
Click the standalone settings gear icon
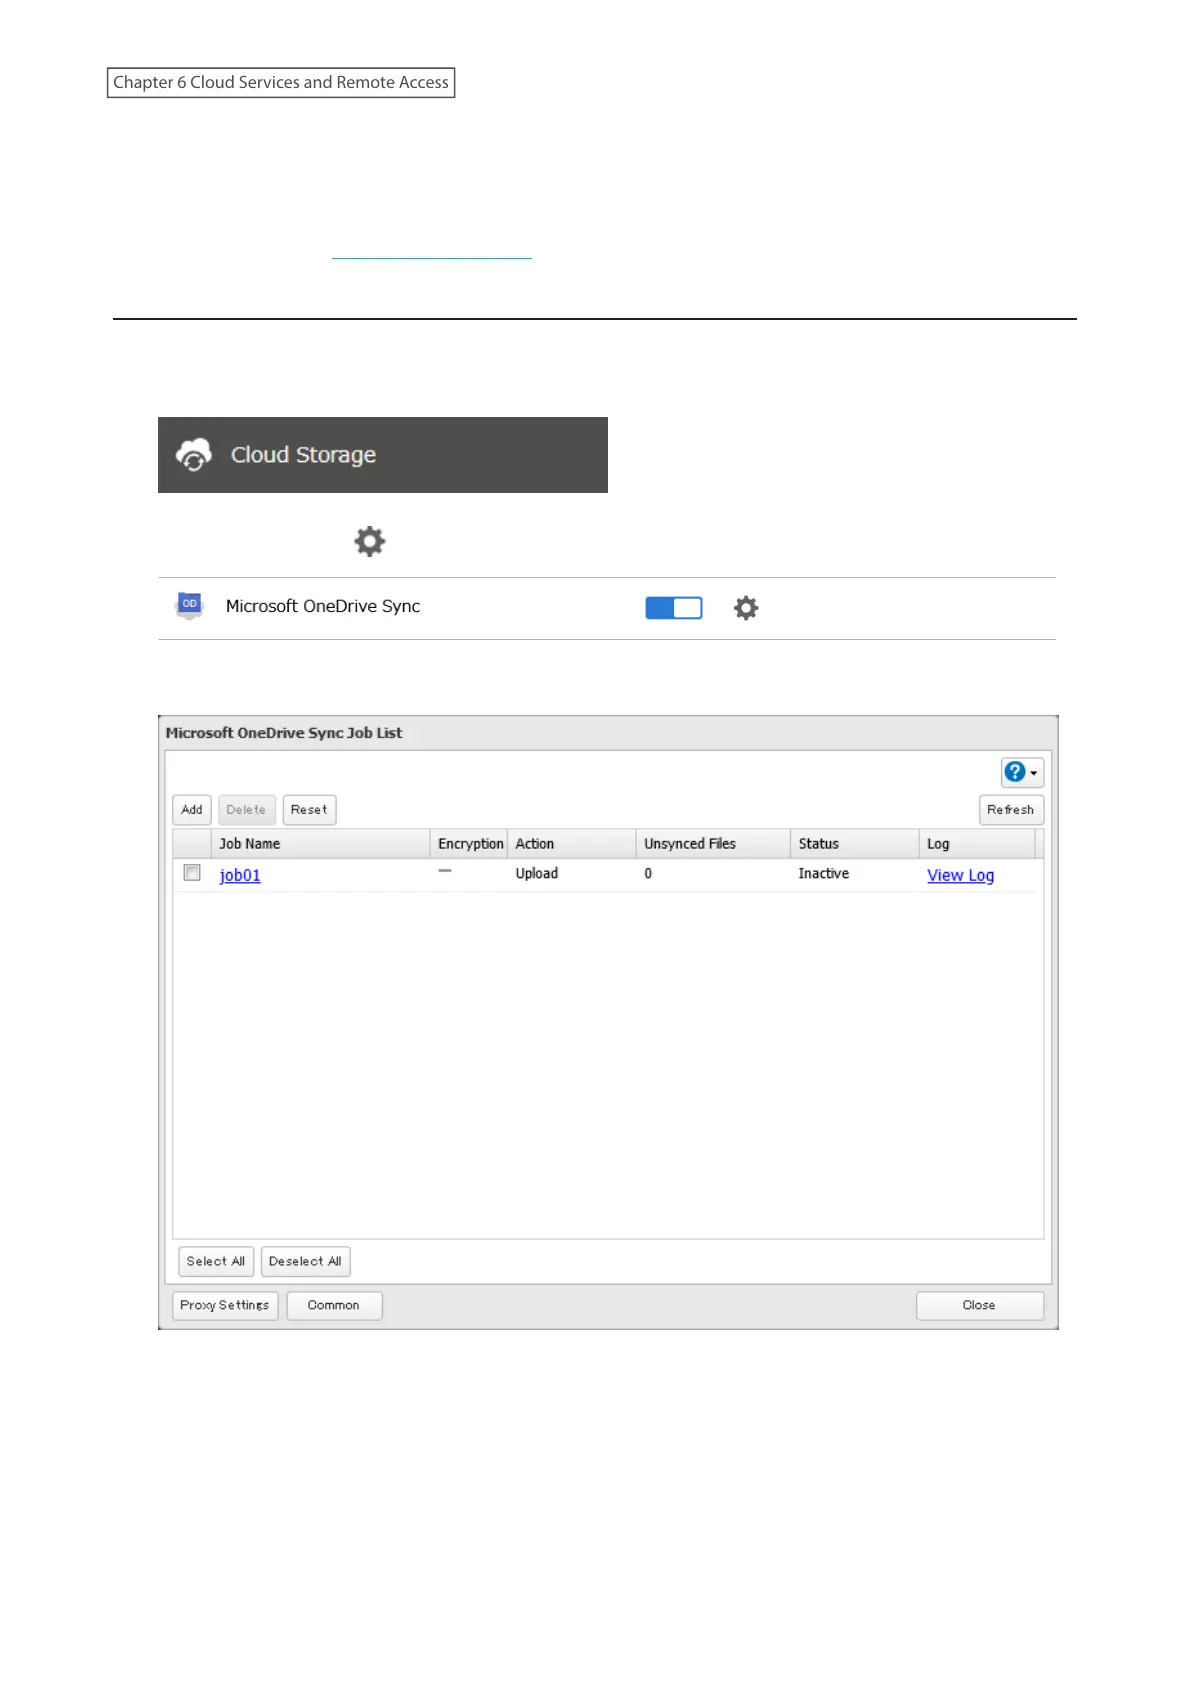tap(370, 541)
